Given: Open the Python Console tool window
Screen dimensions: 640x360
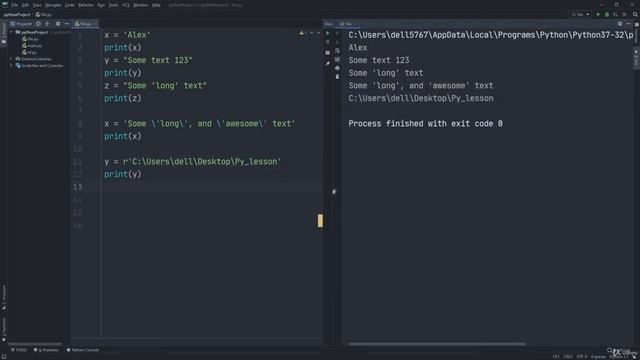Looking at the screenshot, I should [83, 350].
